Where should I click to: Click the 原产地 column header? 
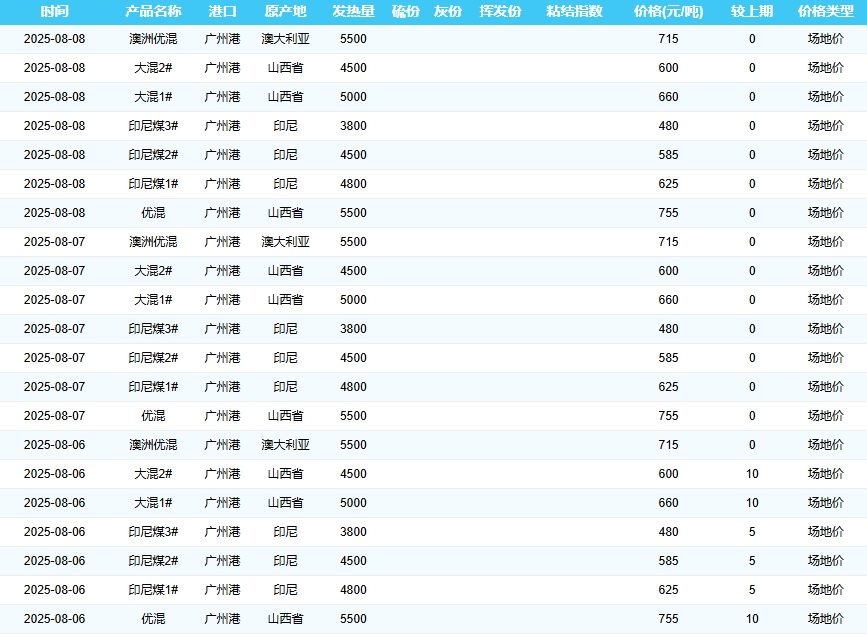click(285, 12)
